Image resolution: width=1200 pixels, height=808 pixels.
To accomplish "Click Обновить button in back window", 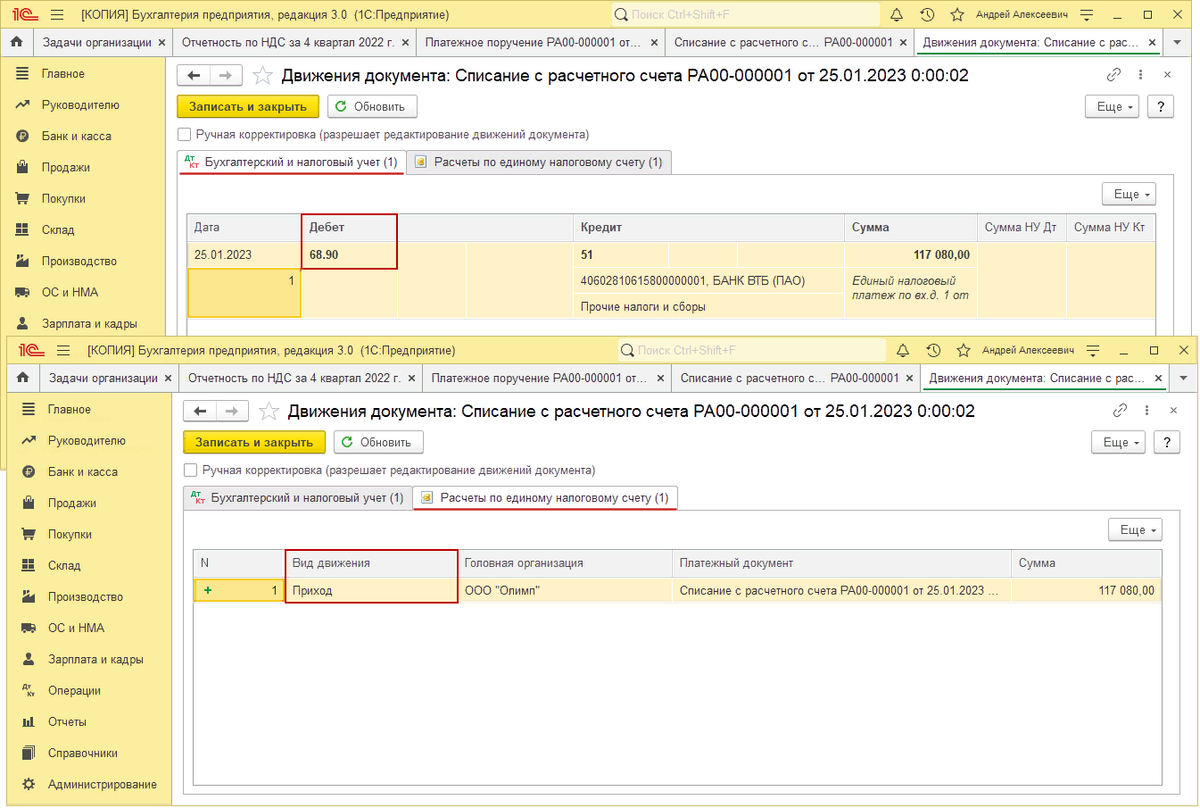I will click(372, 107).
